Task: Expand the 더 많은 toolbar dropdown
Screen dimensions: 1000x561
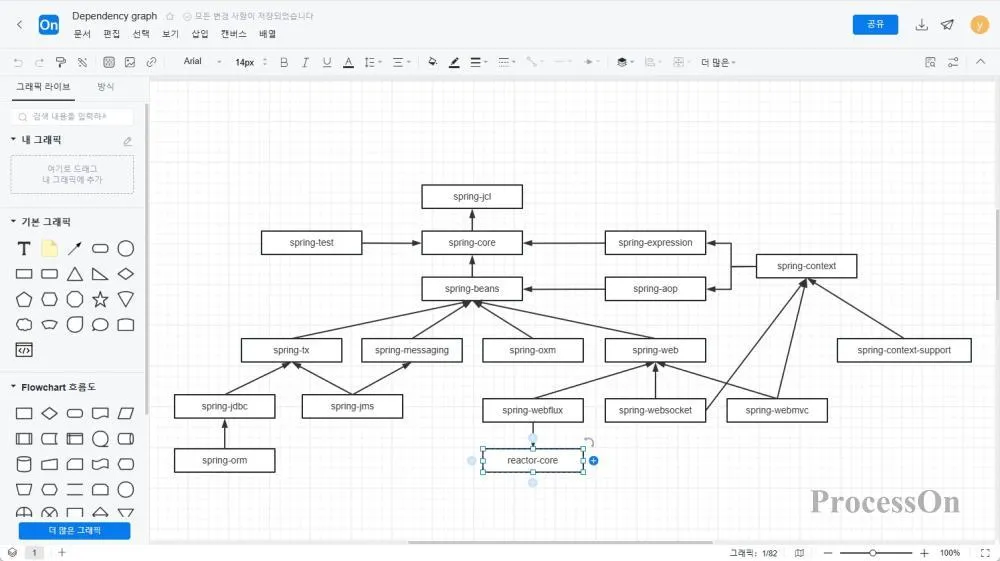Action: point(718,62)
